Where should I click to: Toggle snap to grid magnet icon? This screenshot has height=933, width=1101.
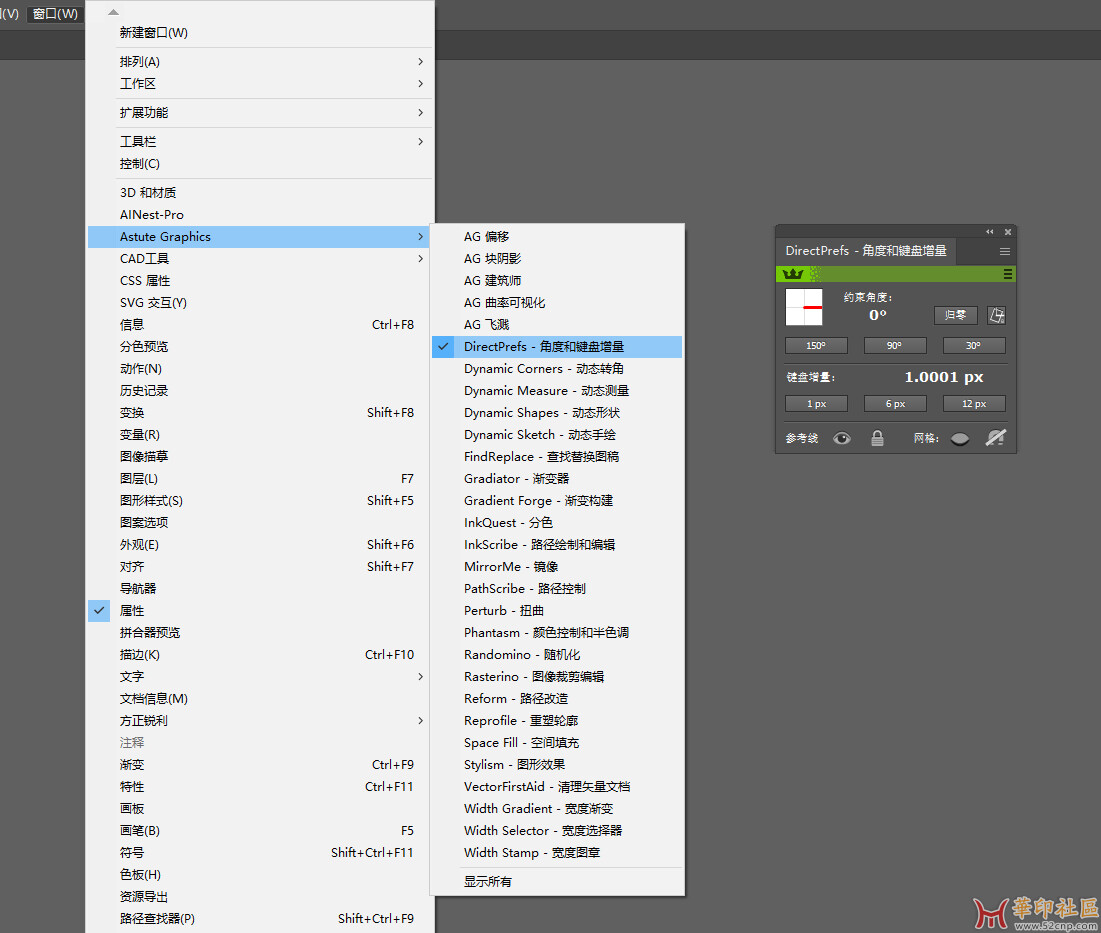coord(996,438)
